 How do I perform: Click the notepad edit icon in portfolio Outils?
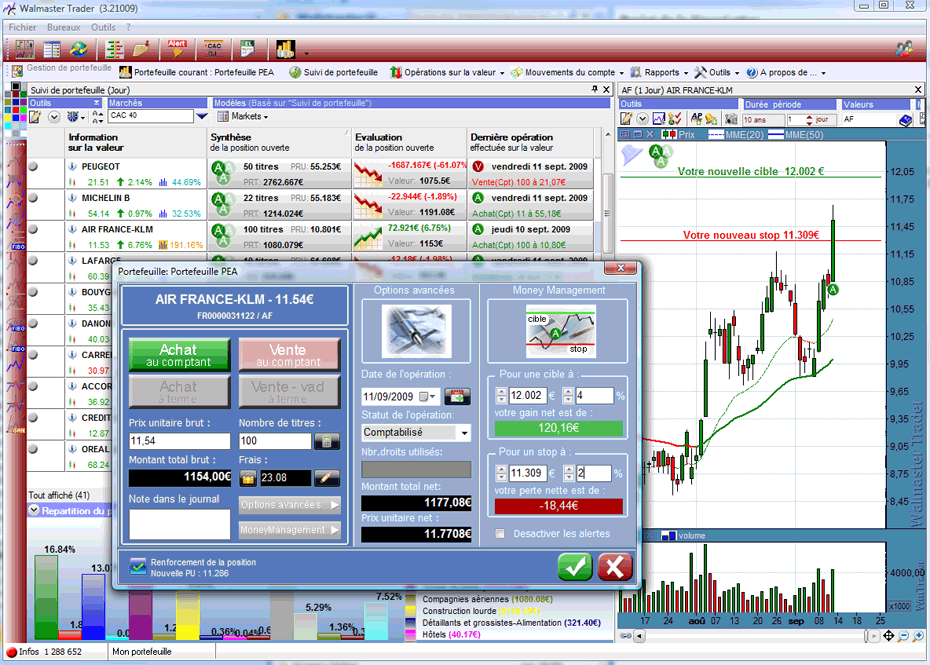pos(35,117)
